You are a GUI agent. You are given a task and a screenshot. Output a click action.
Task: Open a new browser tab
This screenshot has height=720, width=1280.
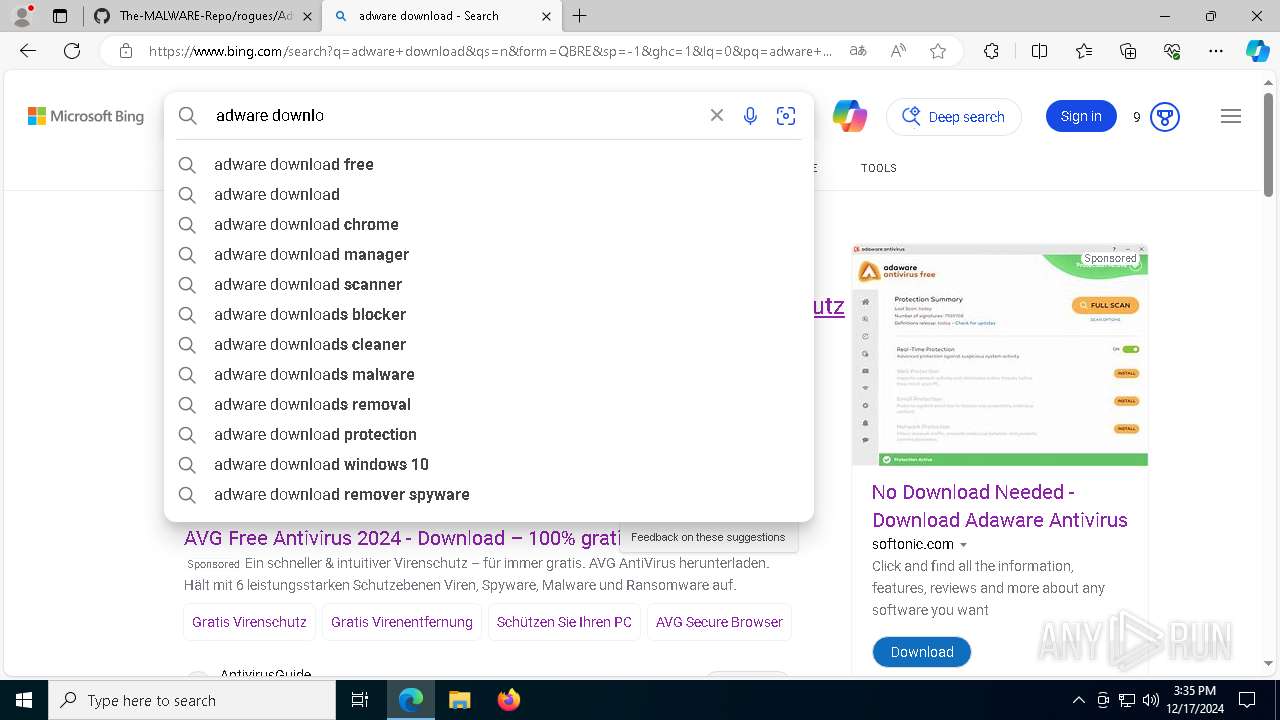point(580,16)
